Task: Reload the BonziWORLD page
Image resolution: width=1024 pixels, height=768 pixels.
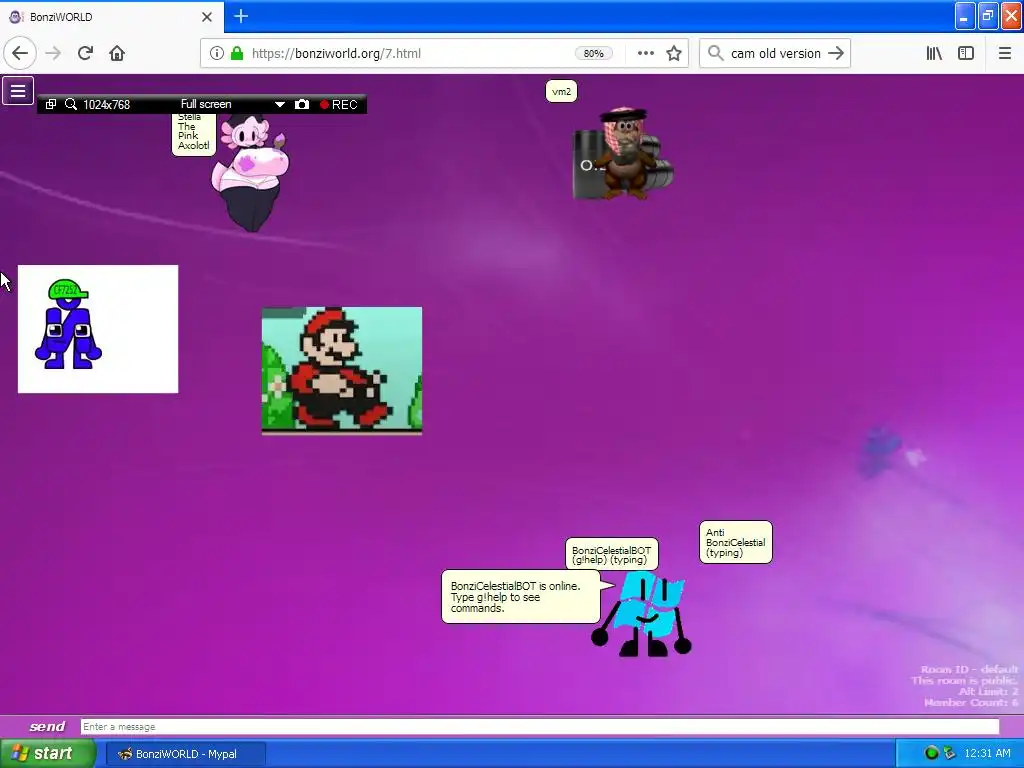Action: [85, 54]
